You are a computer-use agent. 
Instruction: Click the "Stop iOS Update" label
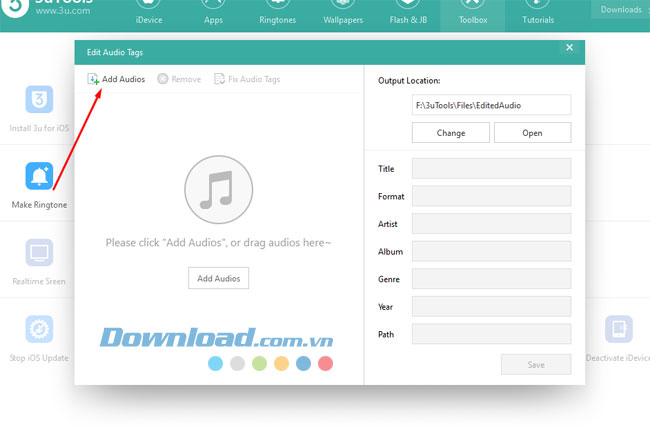pos(39,358)
